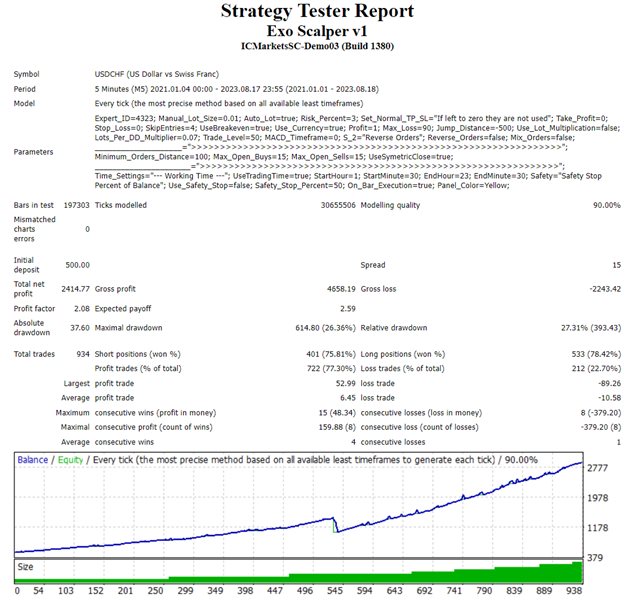This screenshot has height=600, width=638.
Task: Select largest profit trade value 52.99
Action: pos(346,384)
